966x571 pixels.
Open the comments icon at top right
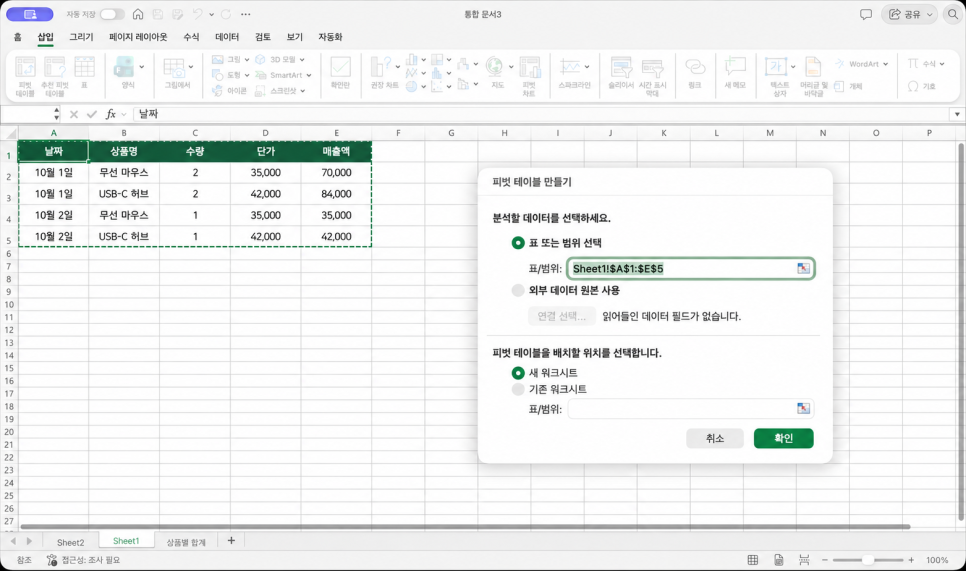[866, 14]
